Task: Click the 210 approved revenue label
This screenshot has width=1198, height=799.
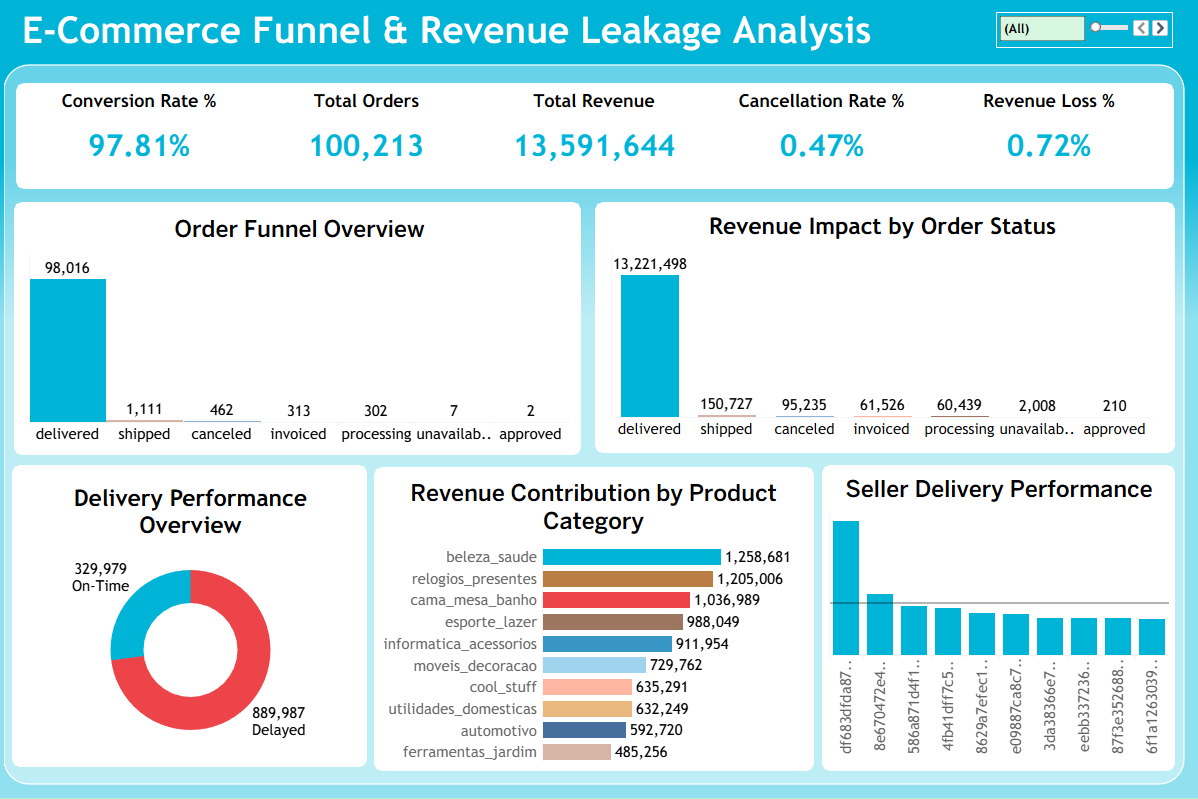Action: point(1115,406)
